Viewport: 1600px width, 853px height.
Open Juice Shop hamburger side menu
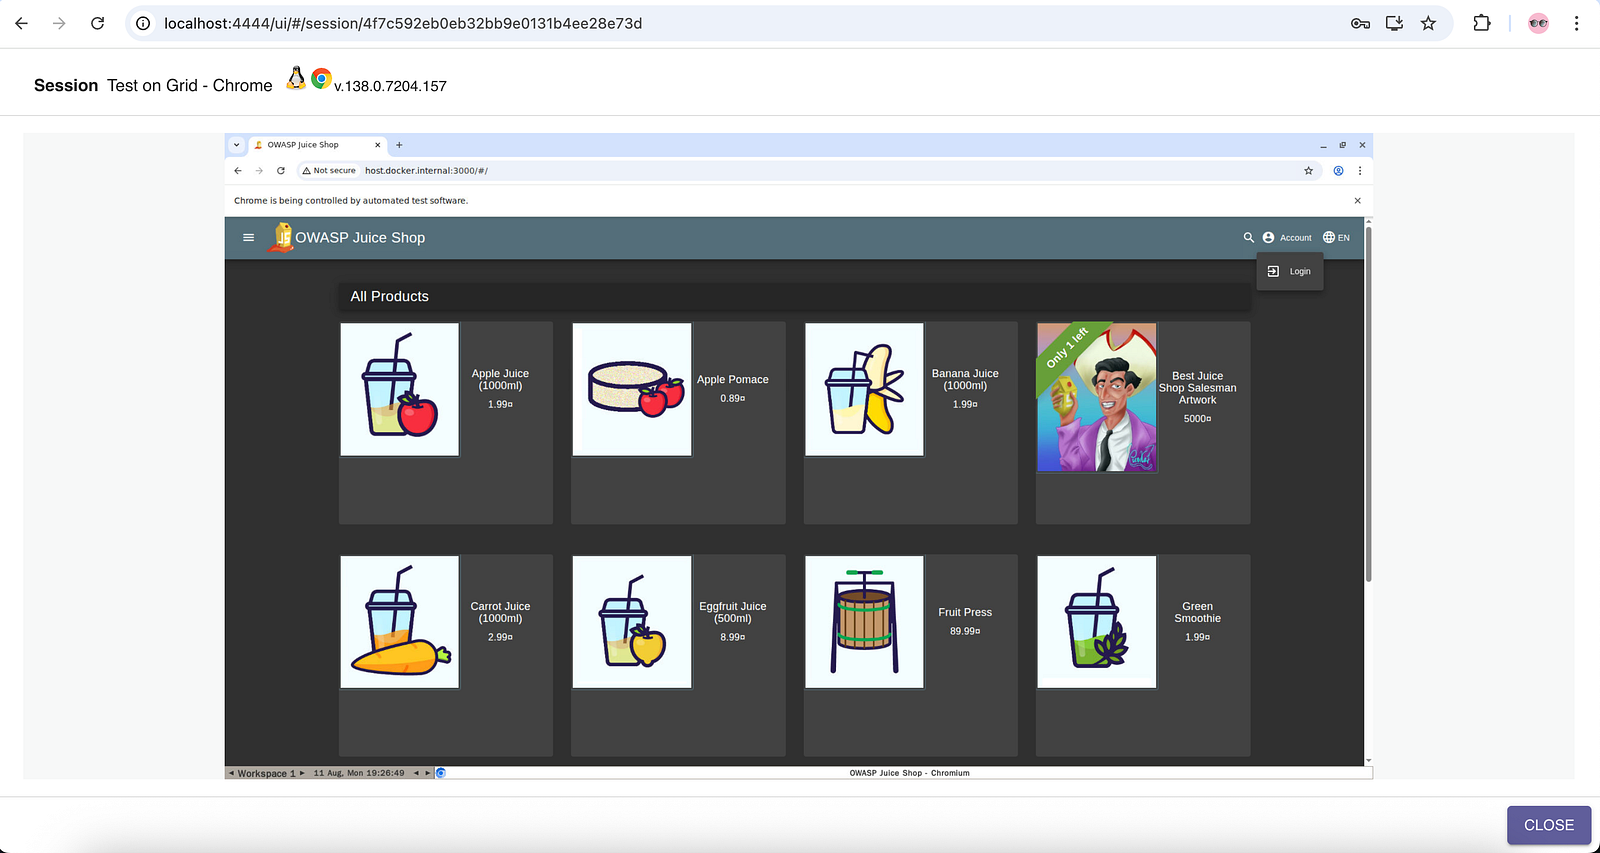(x=249, y=237)
